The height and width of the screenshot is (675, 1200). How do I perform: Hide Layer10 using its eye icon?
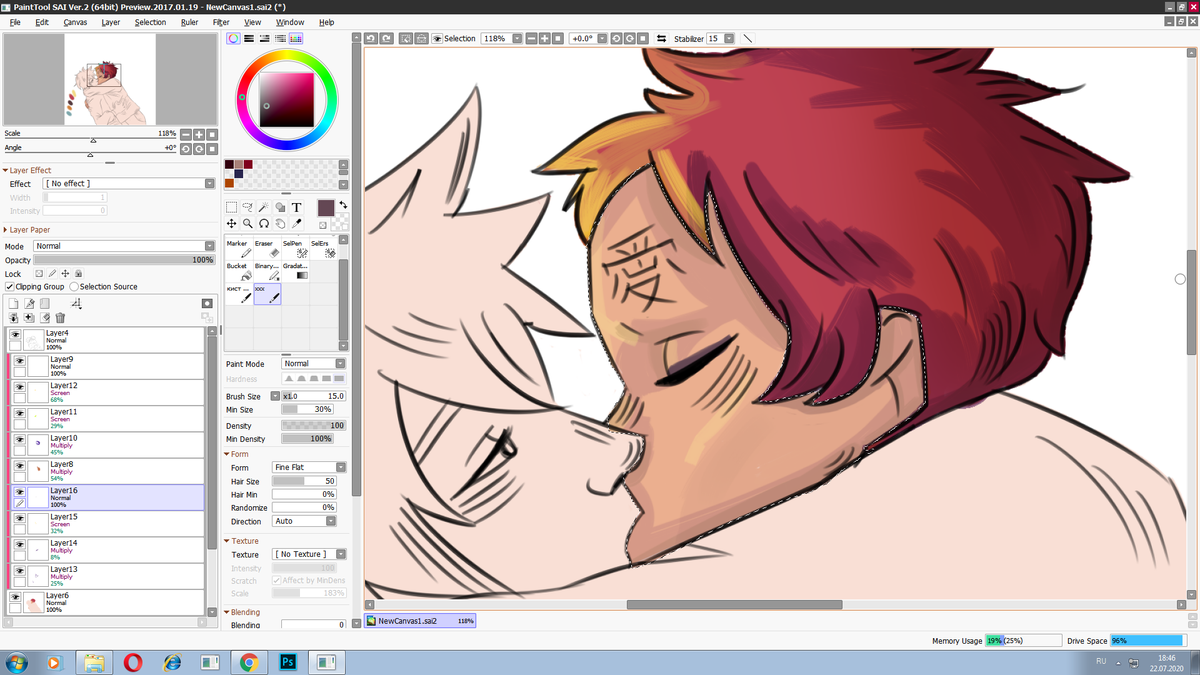point(18,439)
